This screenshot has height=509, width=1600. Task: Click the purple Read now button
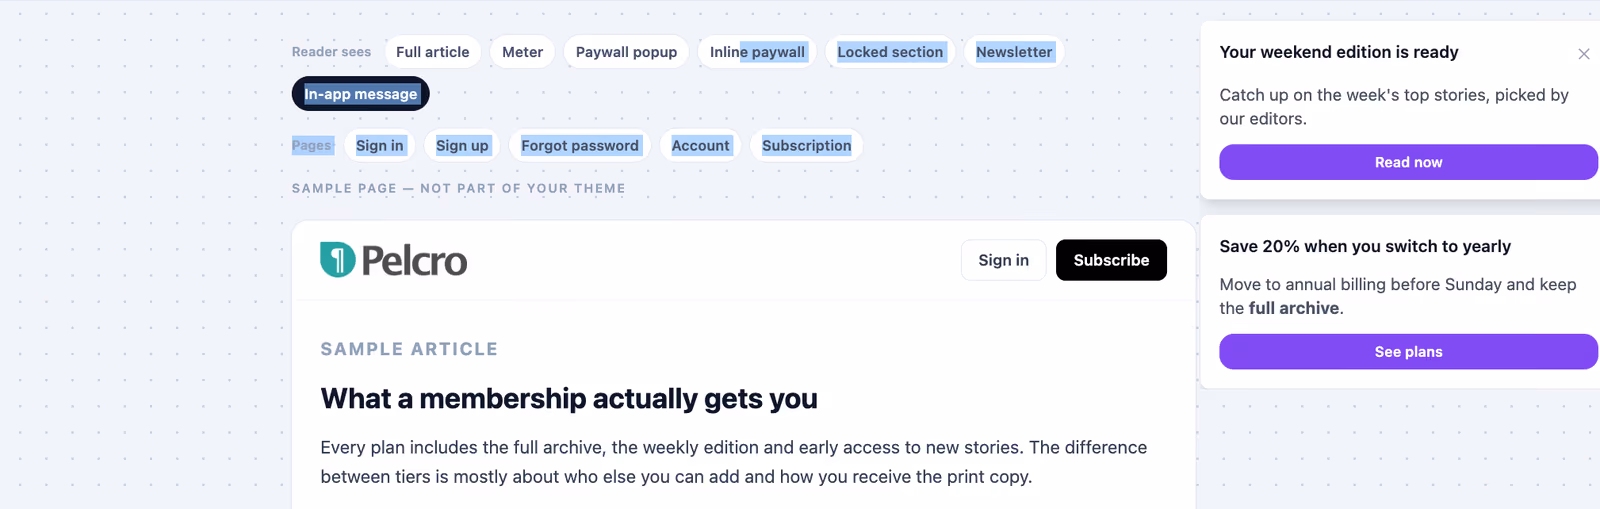[1408, 162]
